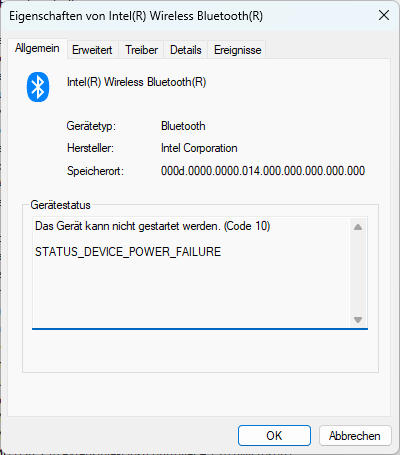Click the device status scroll down arrow
400x455 pixels.
coord(358,320)
